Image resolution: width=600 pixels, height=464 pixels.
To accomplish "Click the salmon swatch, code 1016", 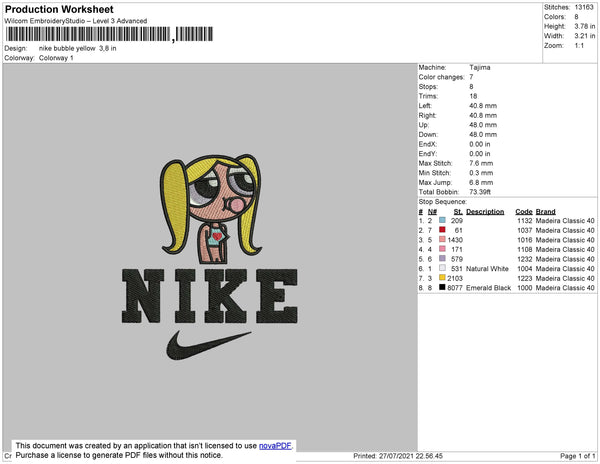I will tap(442, 239).
